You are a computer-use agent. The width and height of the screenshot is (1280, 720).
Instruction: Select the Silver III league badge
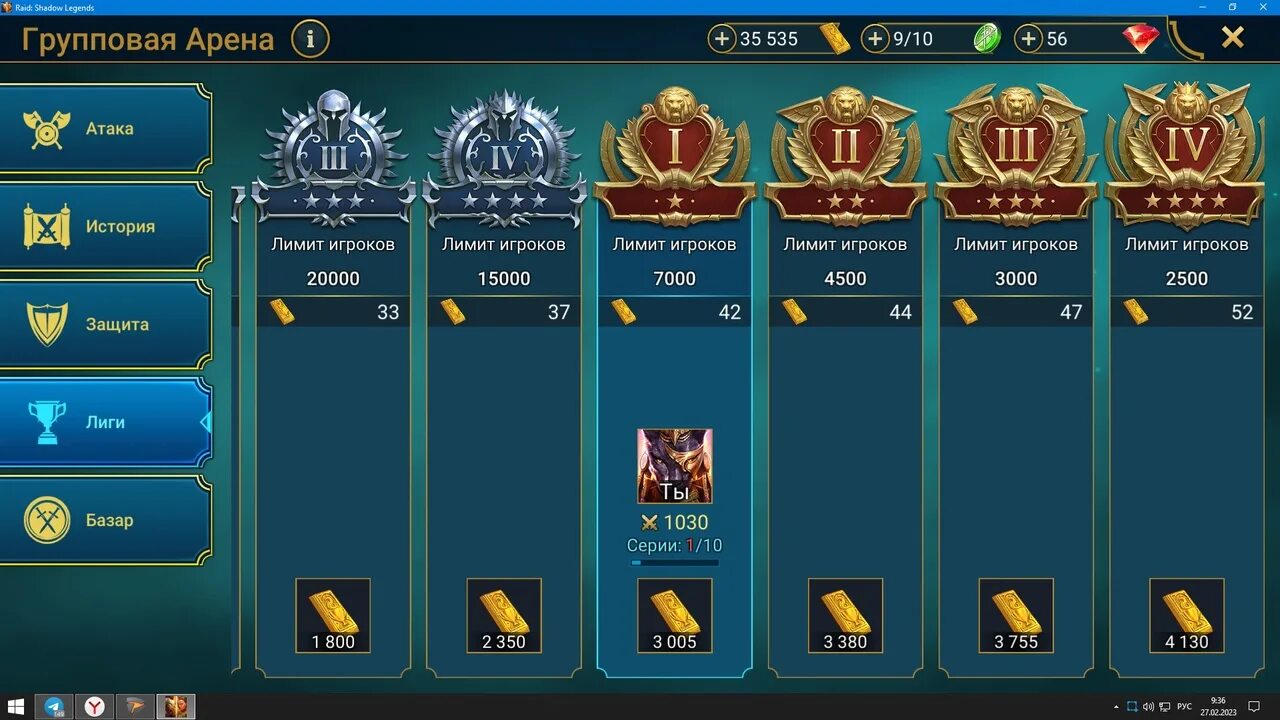333,157
